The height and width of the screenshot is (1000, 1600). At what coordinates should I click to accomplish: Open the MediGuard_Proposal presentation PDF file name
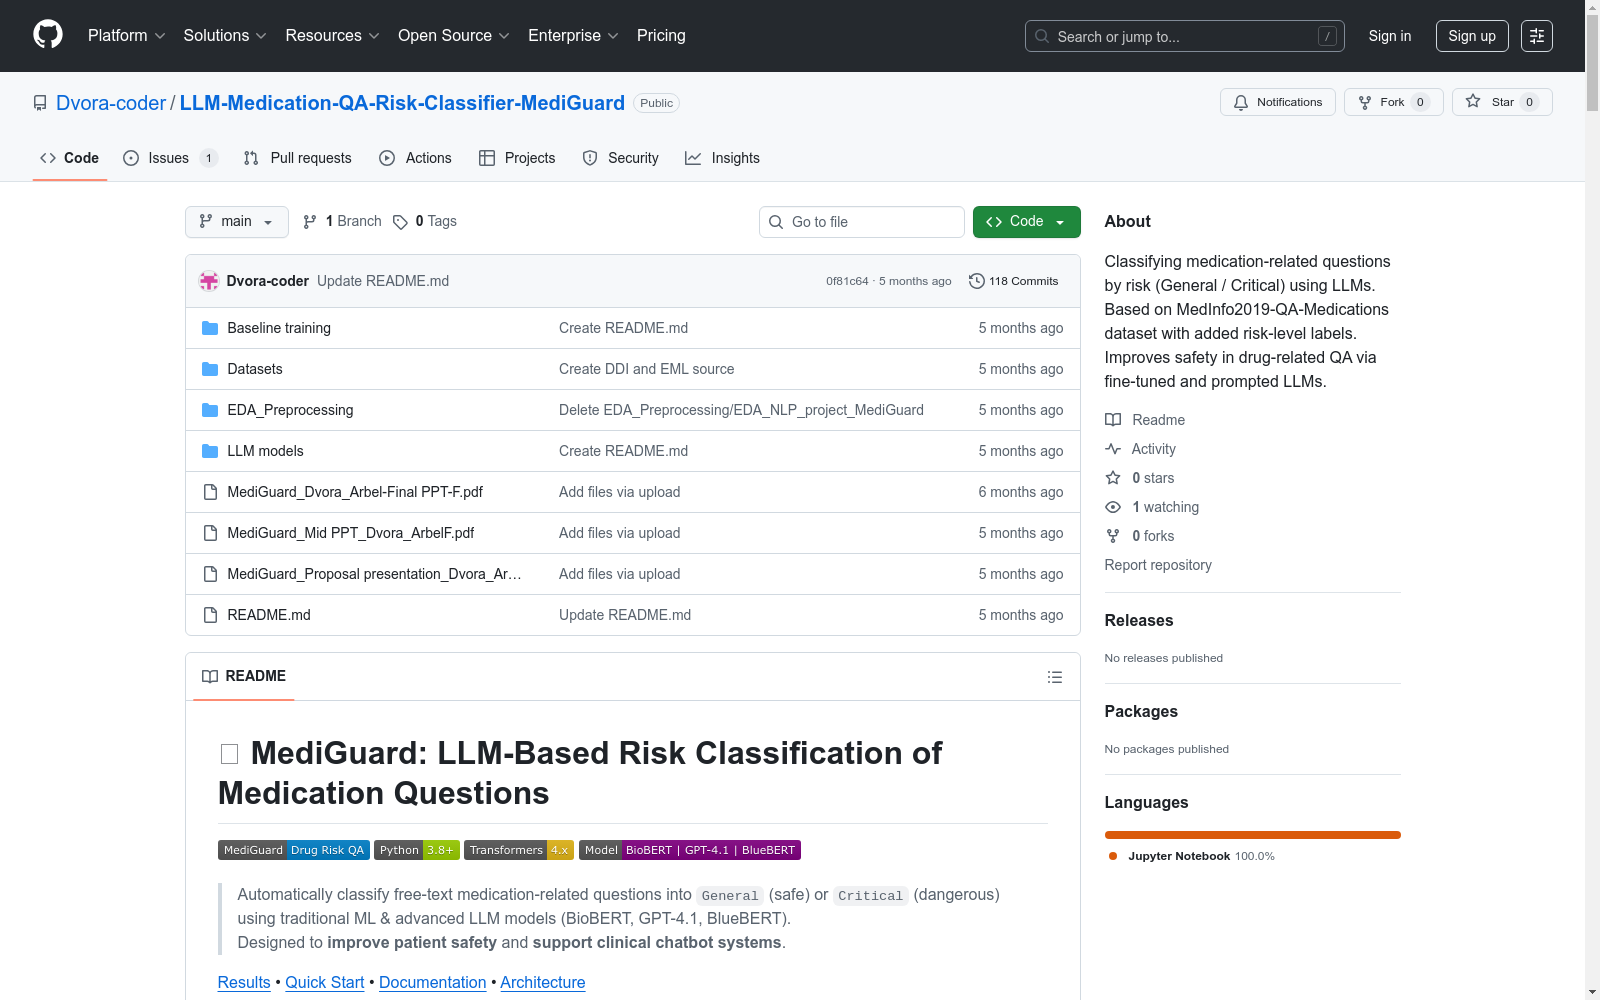[374, 574]
